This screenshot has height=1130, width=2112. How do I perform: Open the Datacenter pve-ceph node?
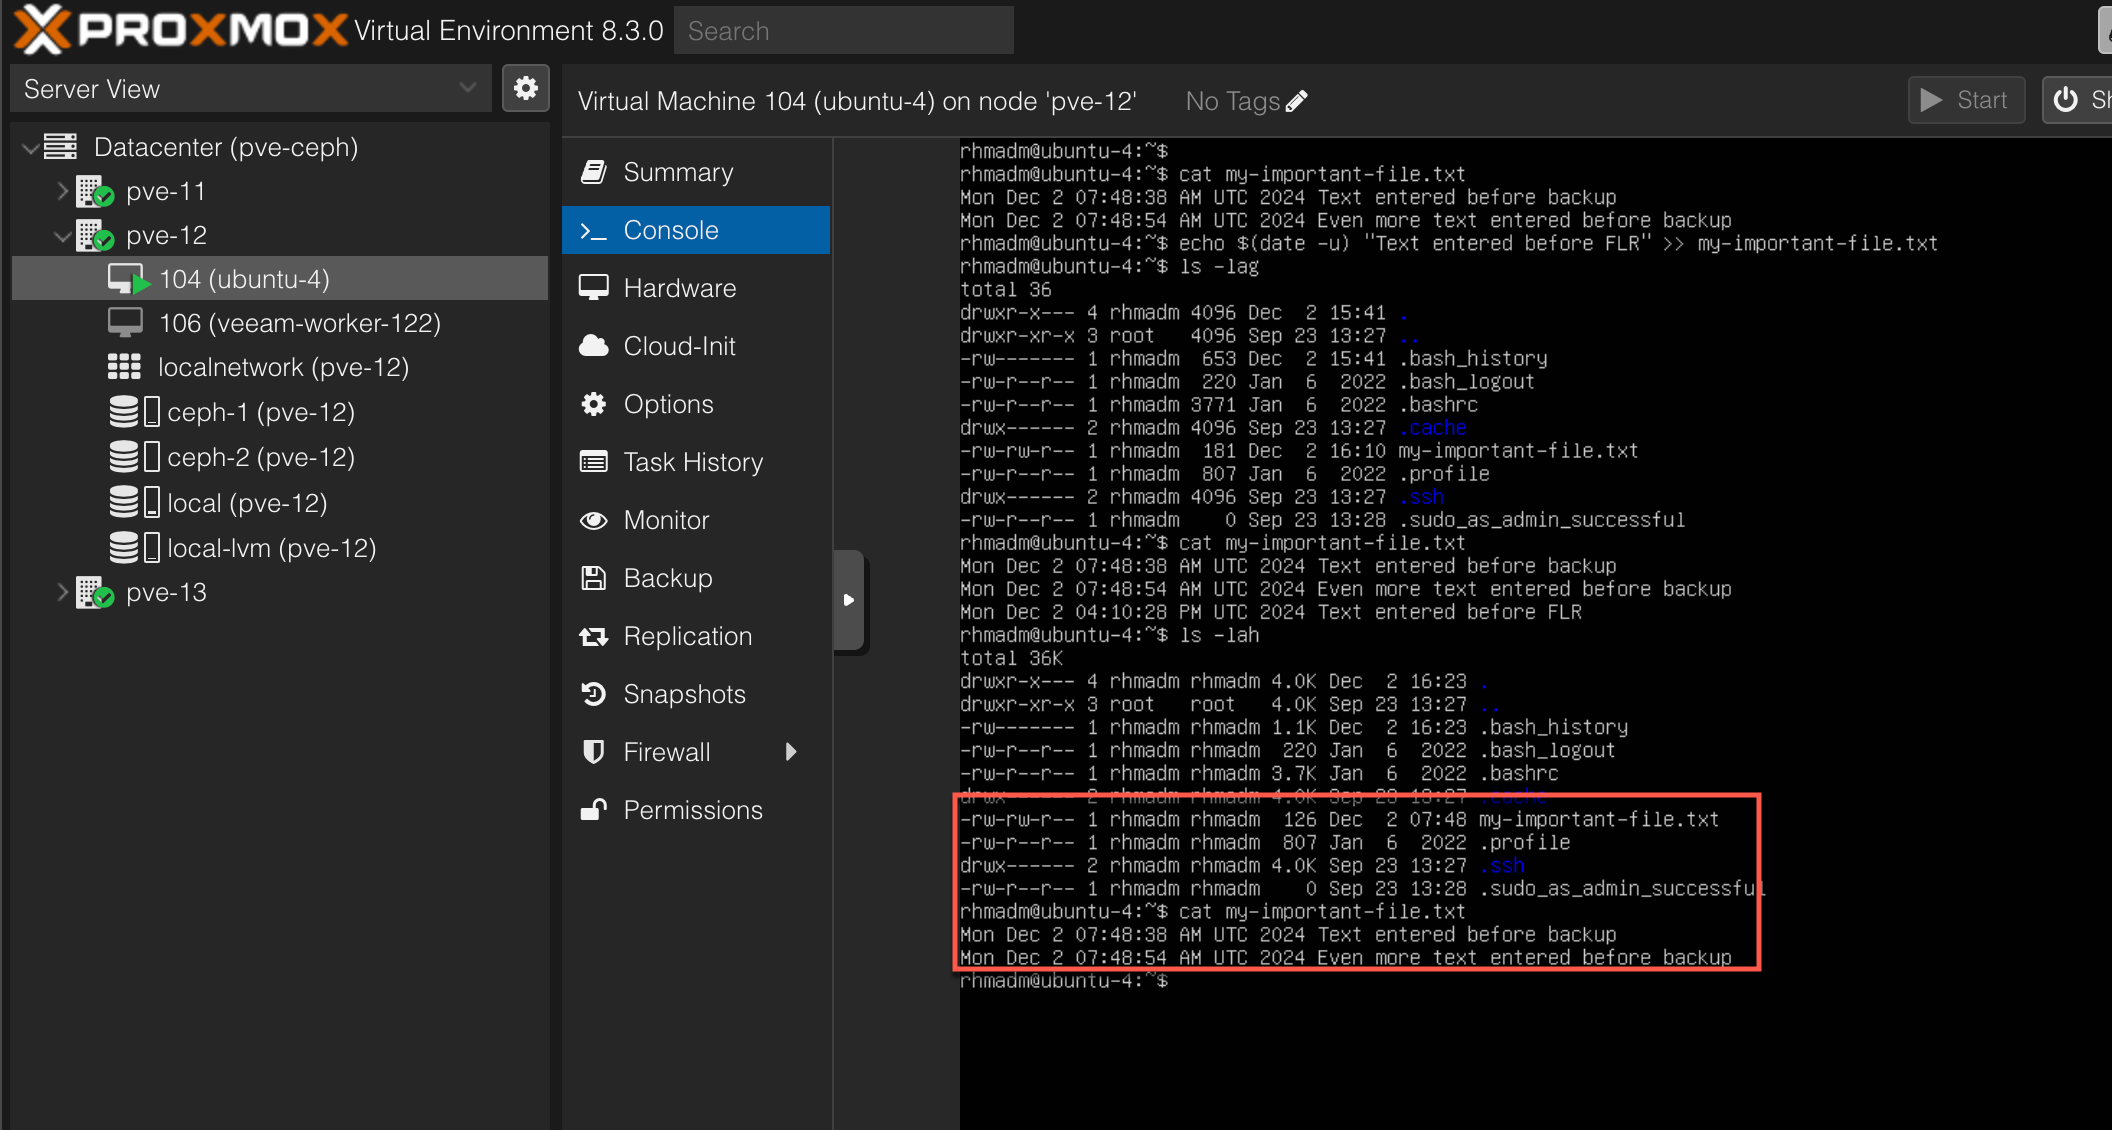pyautogui.click(x=226, y=145)
